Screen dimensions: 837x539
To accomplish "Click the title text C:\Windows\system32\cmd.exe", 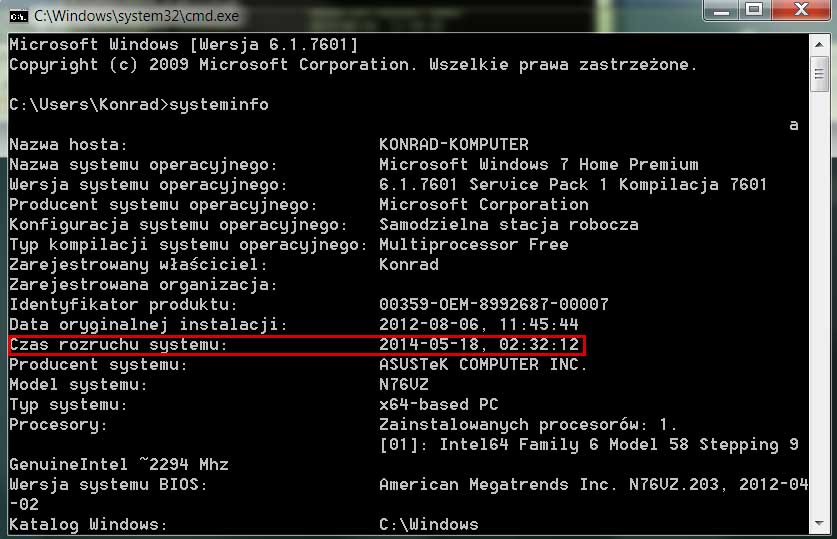I will tap(137, 16).
